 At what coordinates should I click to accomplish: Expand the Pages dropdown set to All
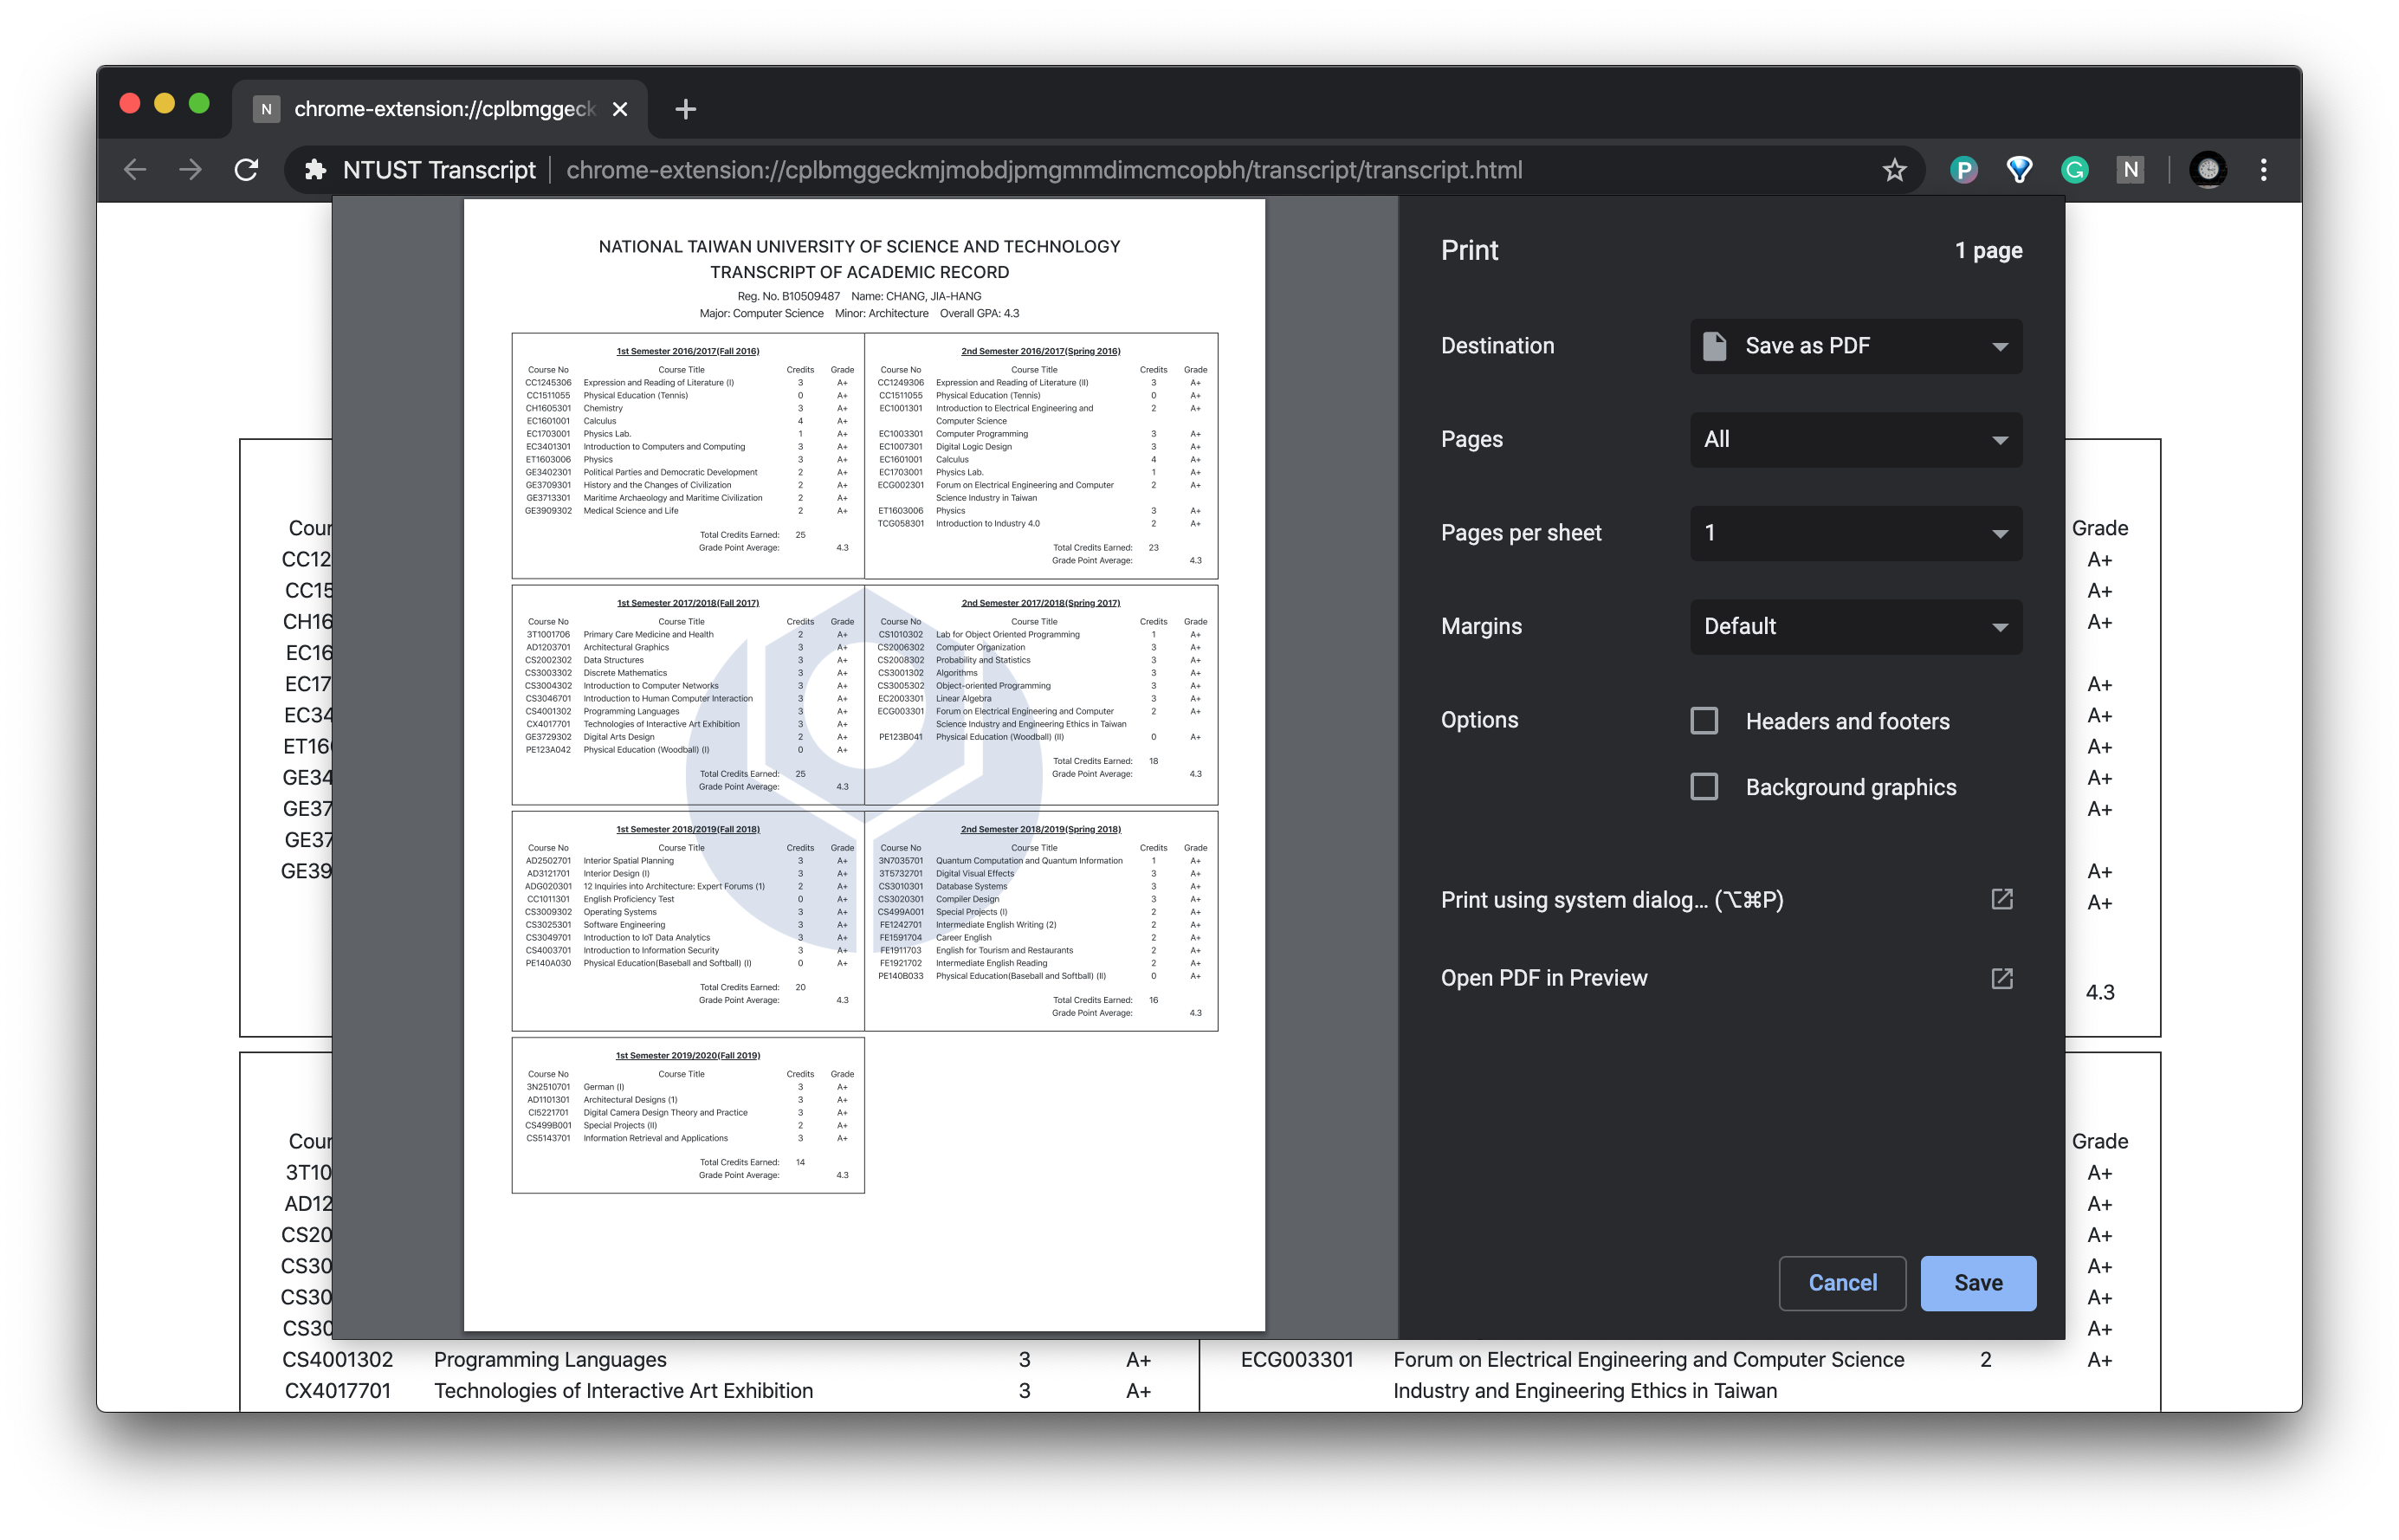point(1855,439)
